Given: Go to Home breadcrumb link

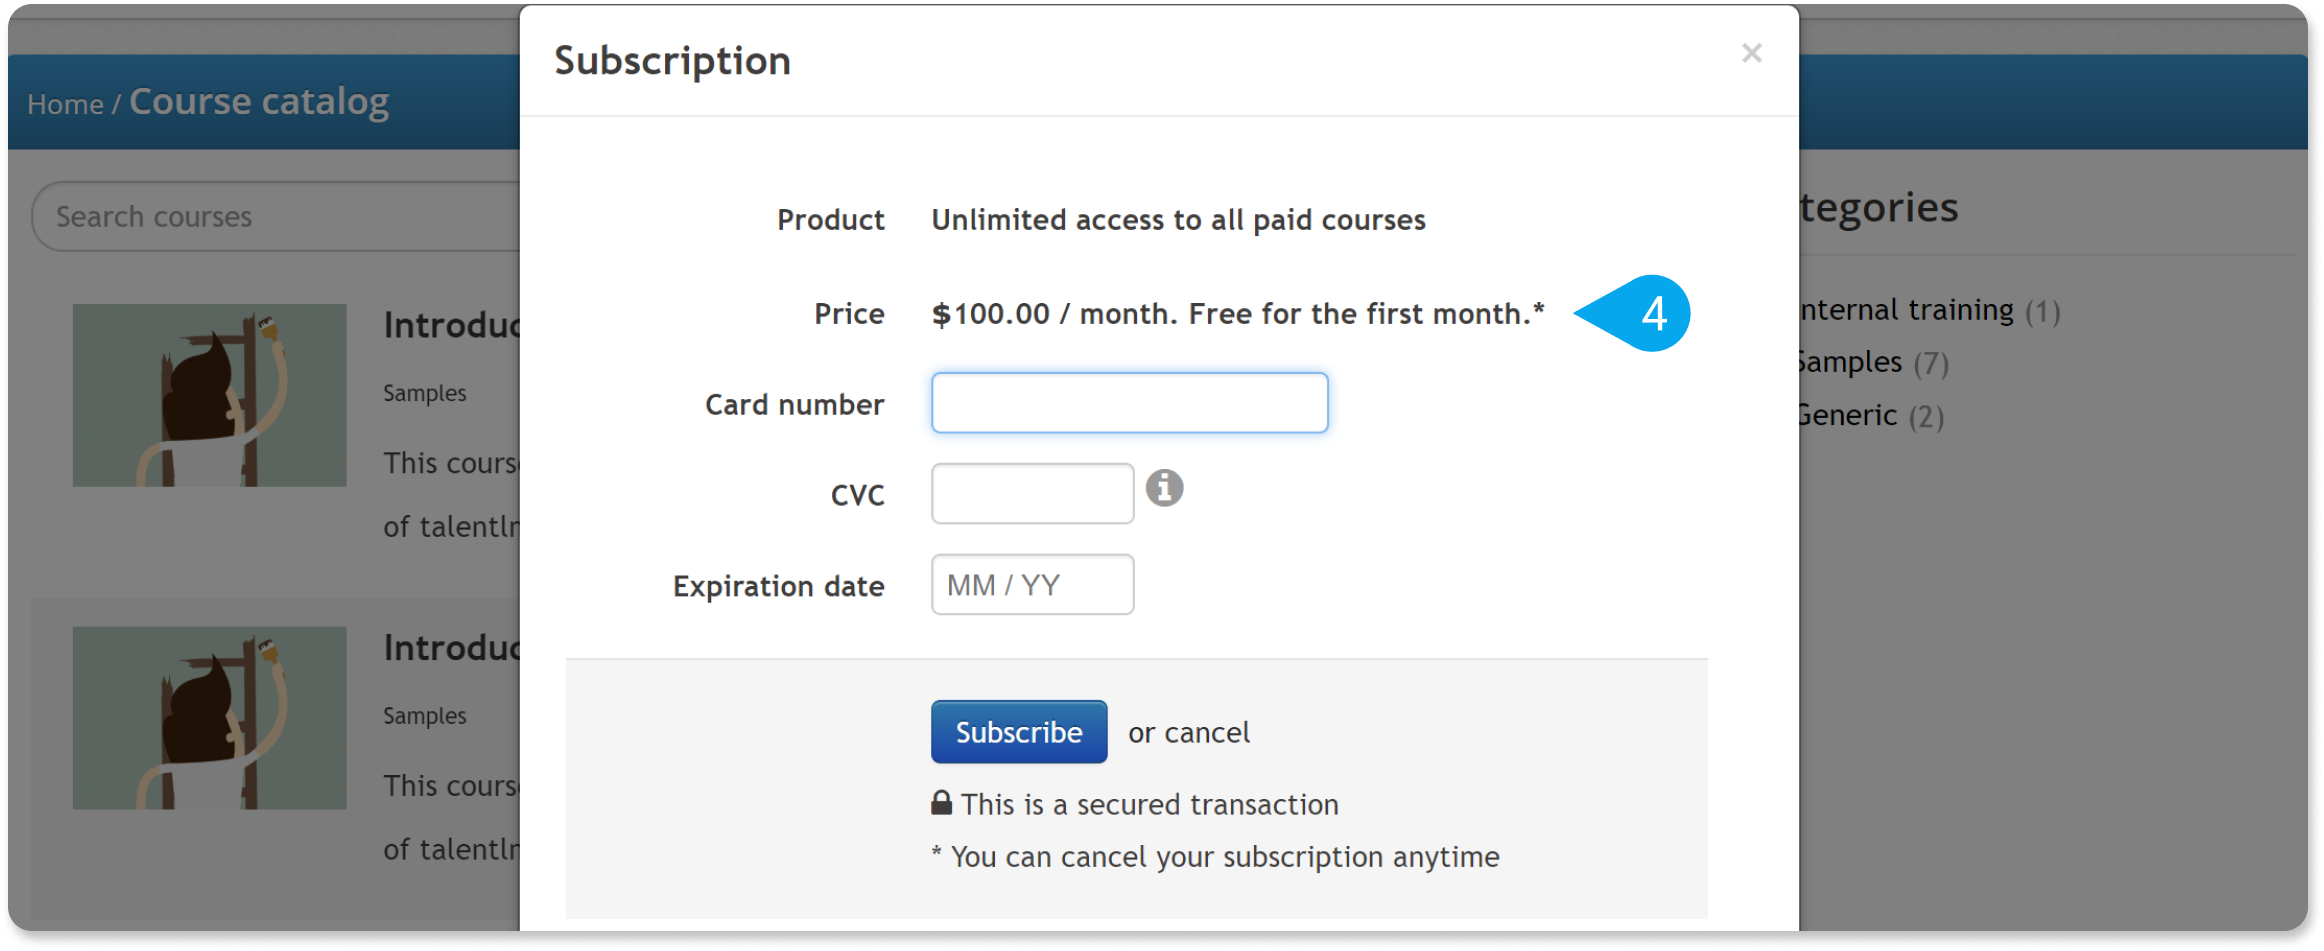Looking at the screenshot, I should tap(65, 104).
